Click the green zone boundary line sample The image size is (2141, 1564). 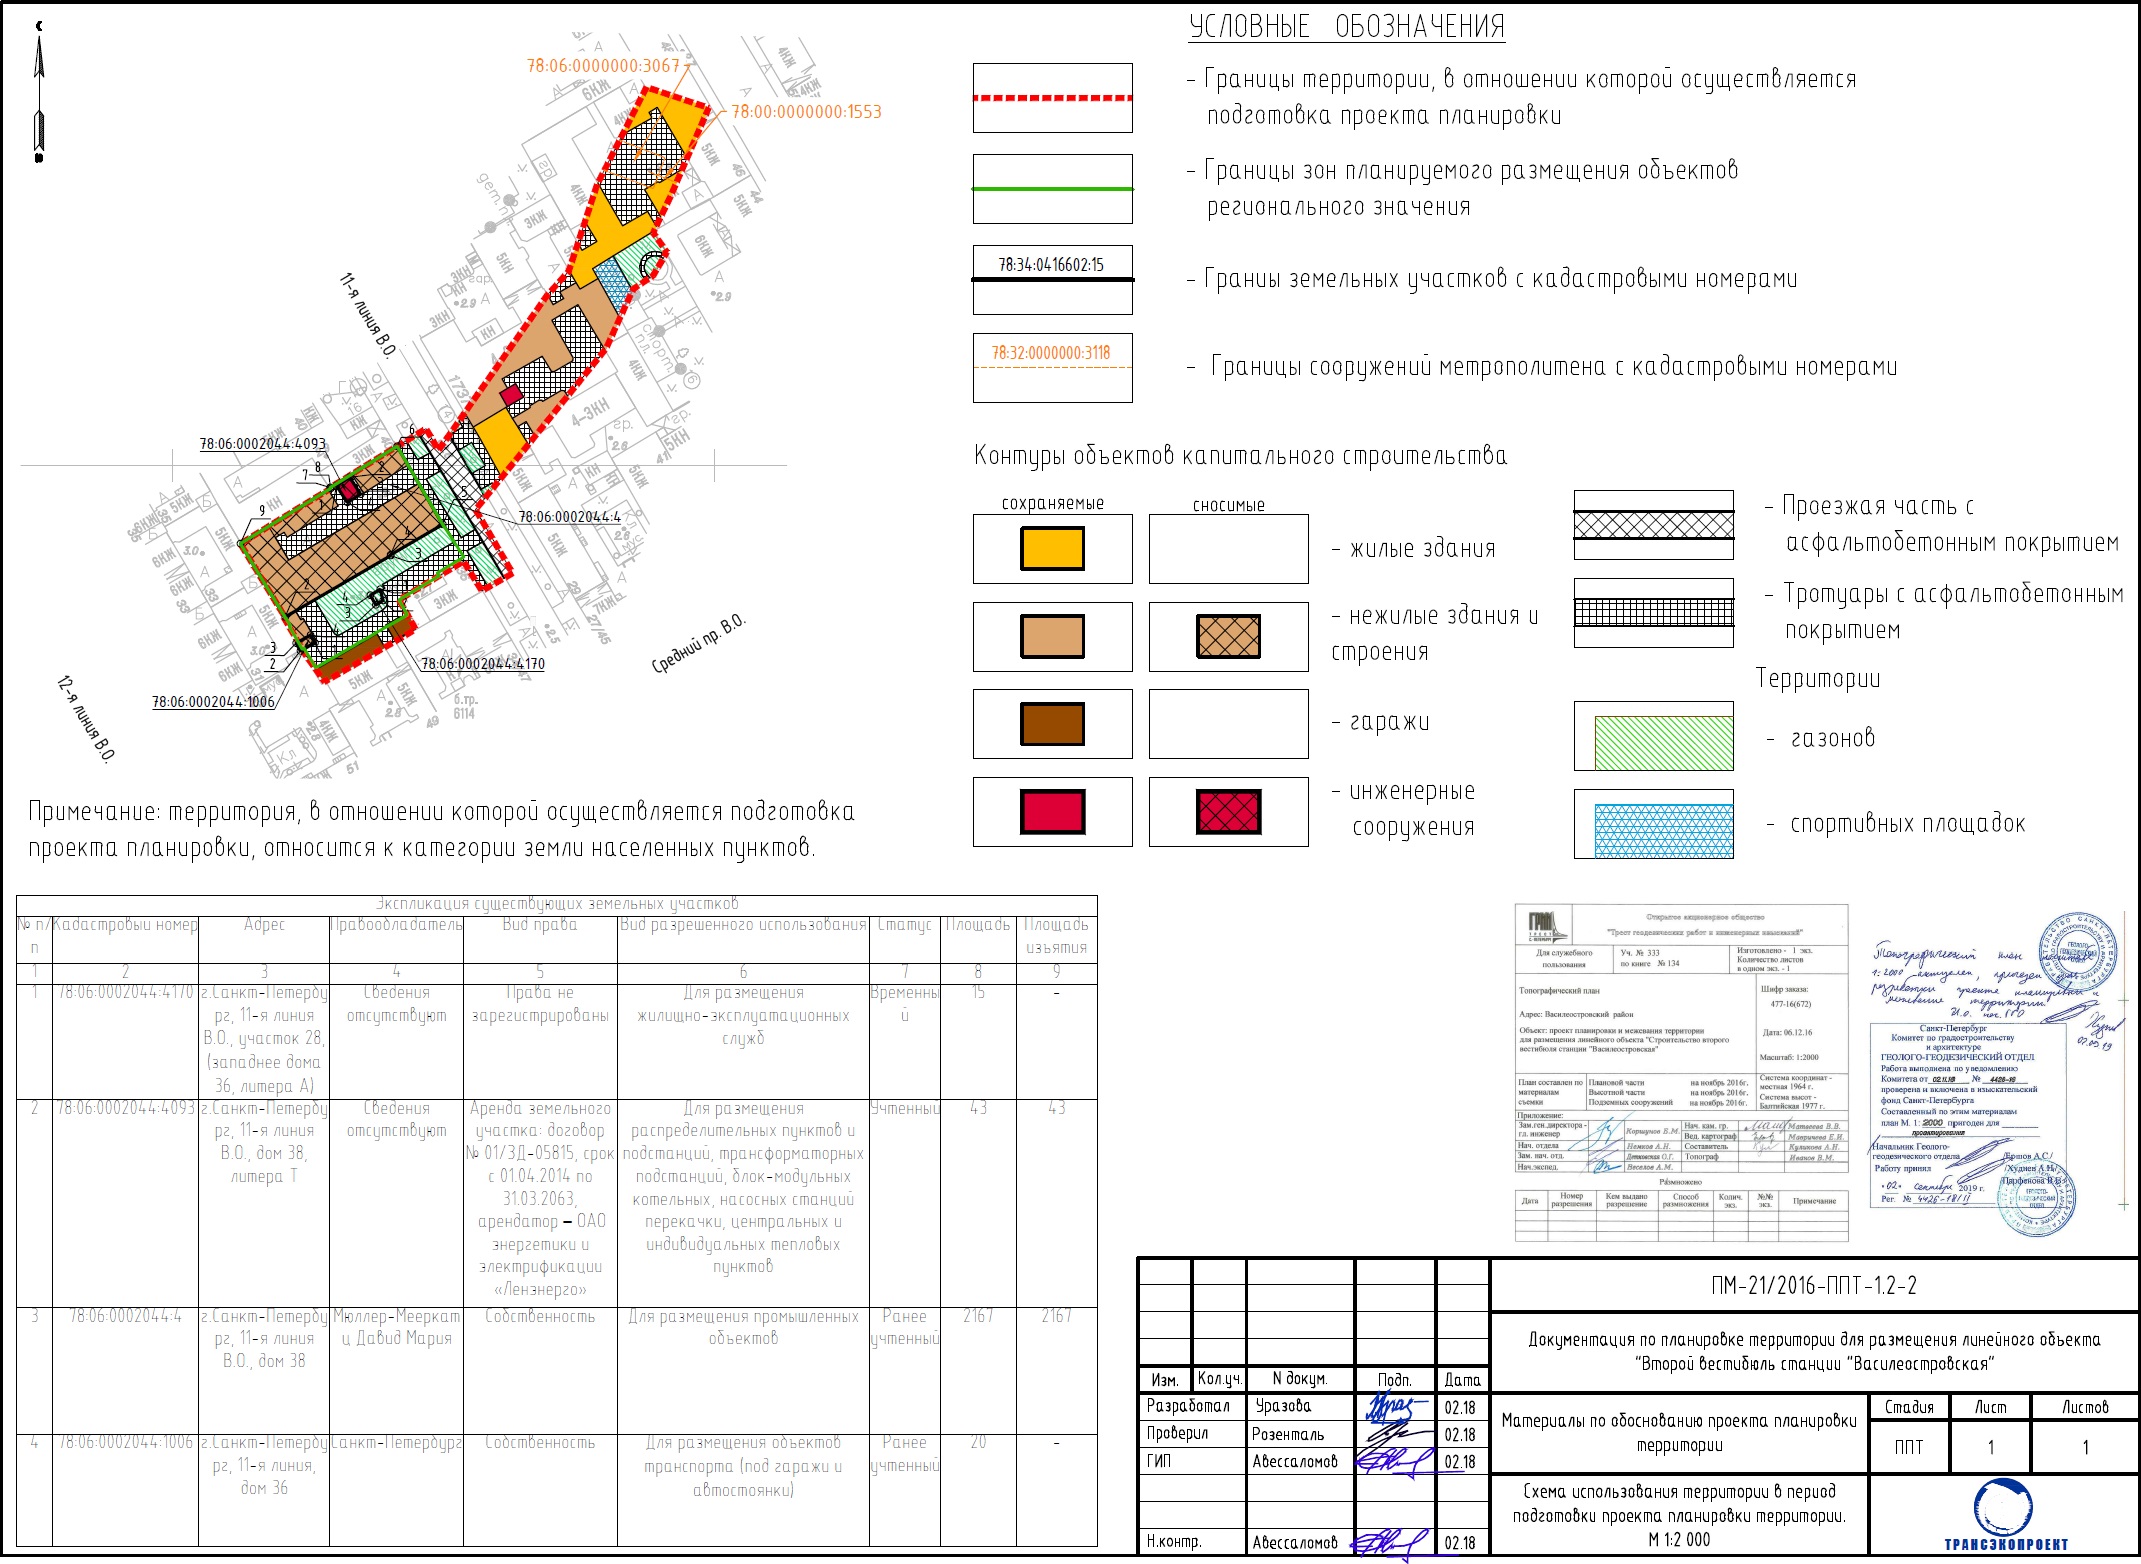(x=1052, y=188)
